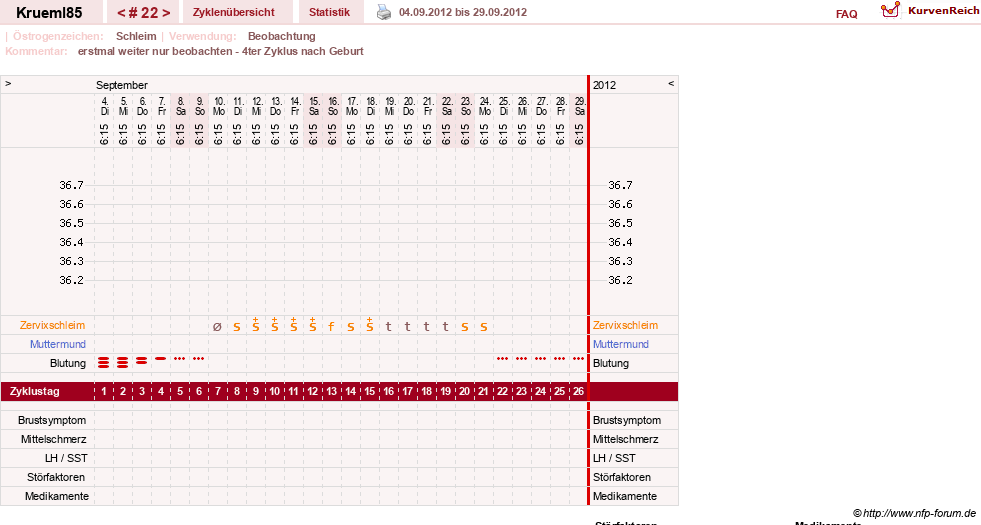Viewport: 981px width, 525px height.
Task: Click the spotting dots on cycle day 22
Action: [502, 359]
